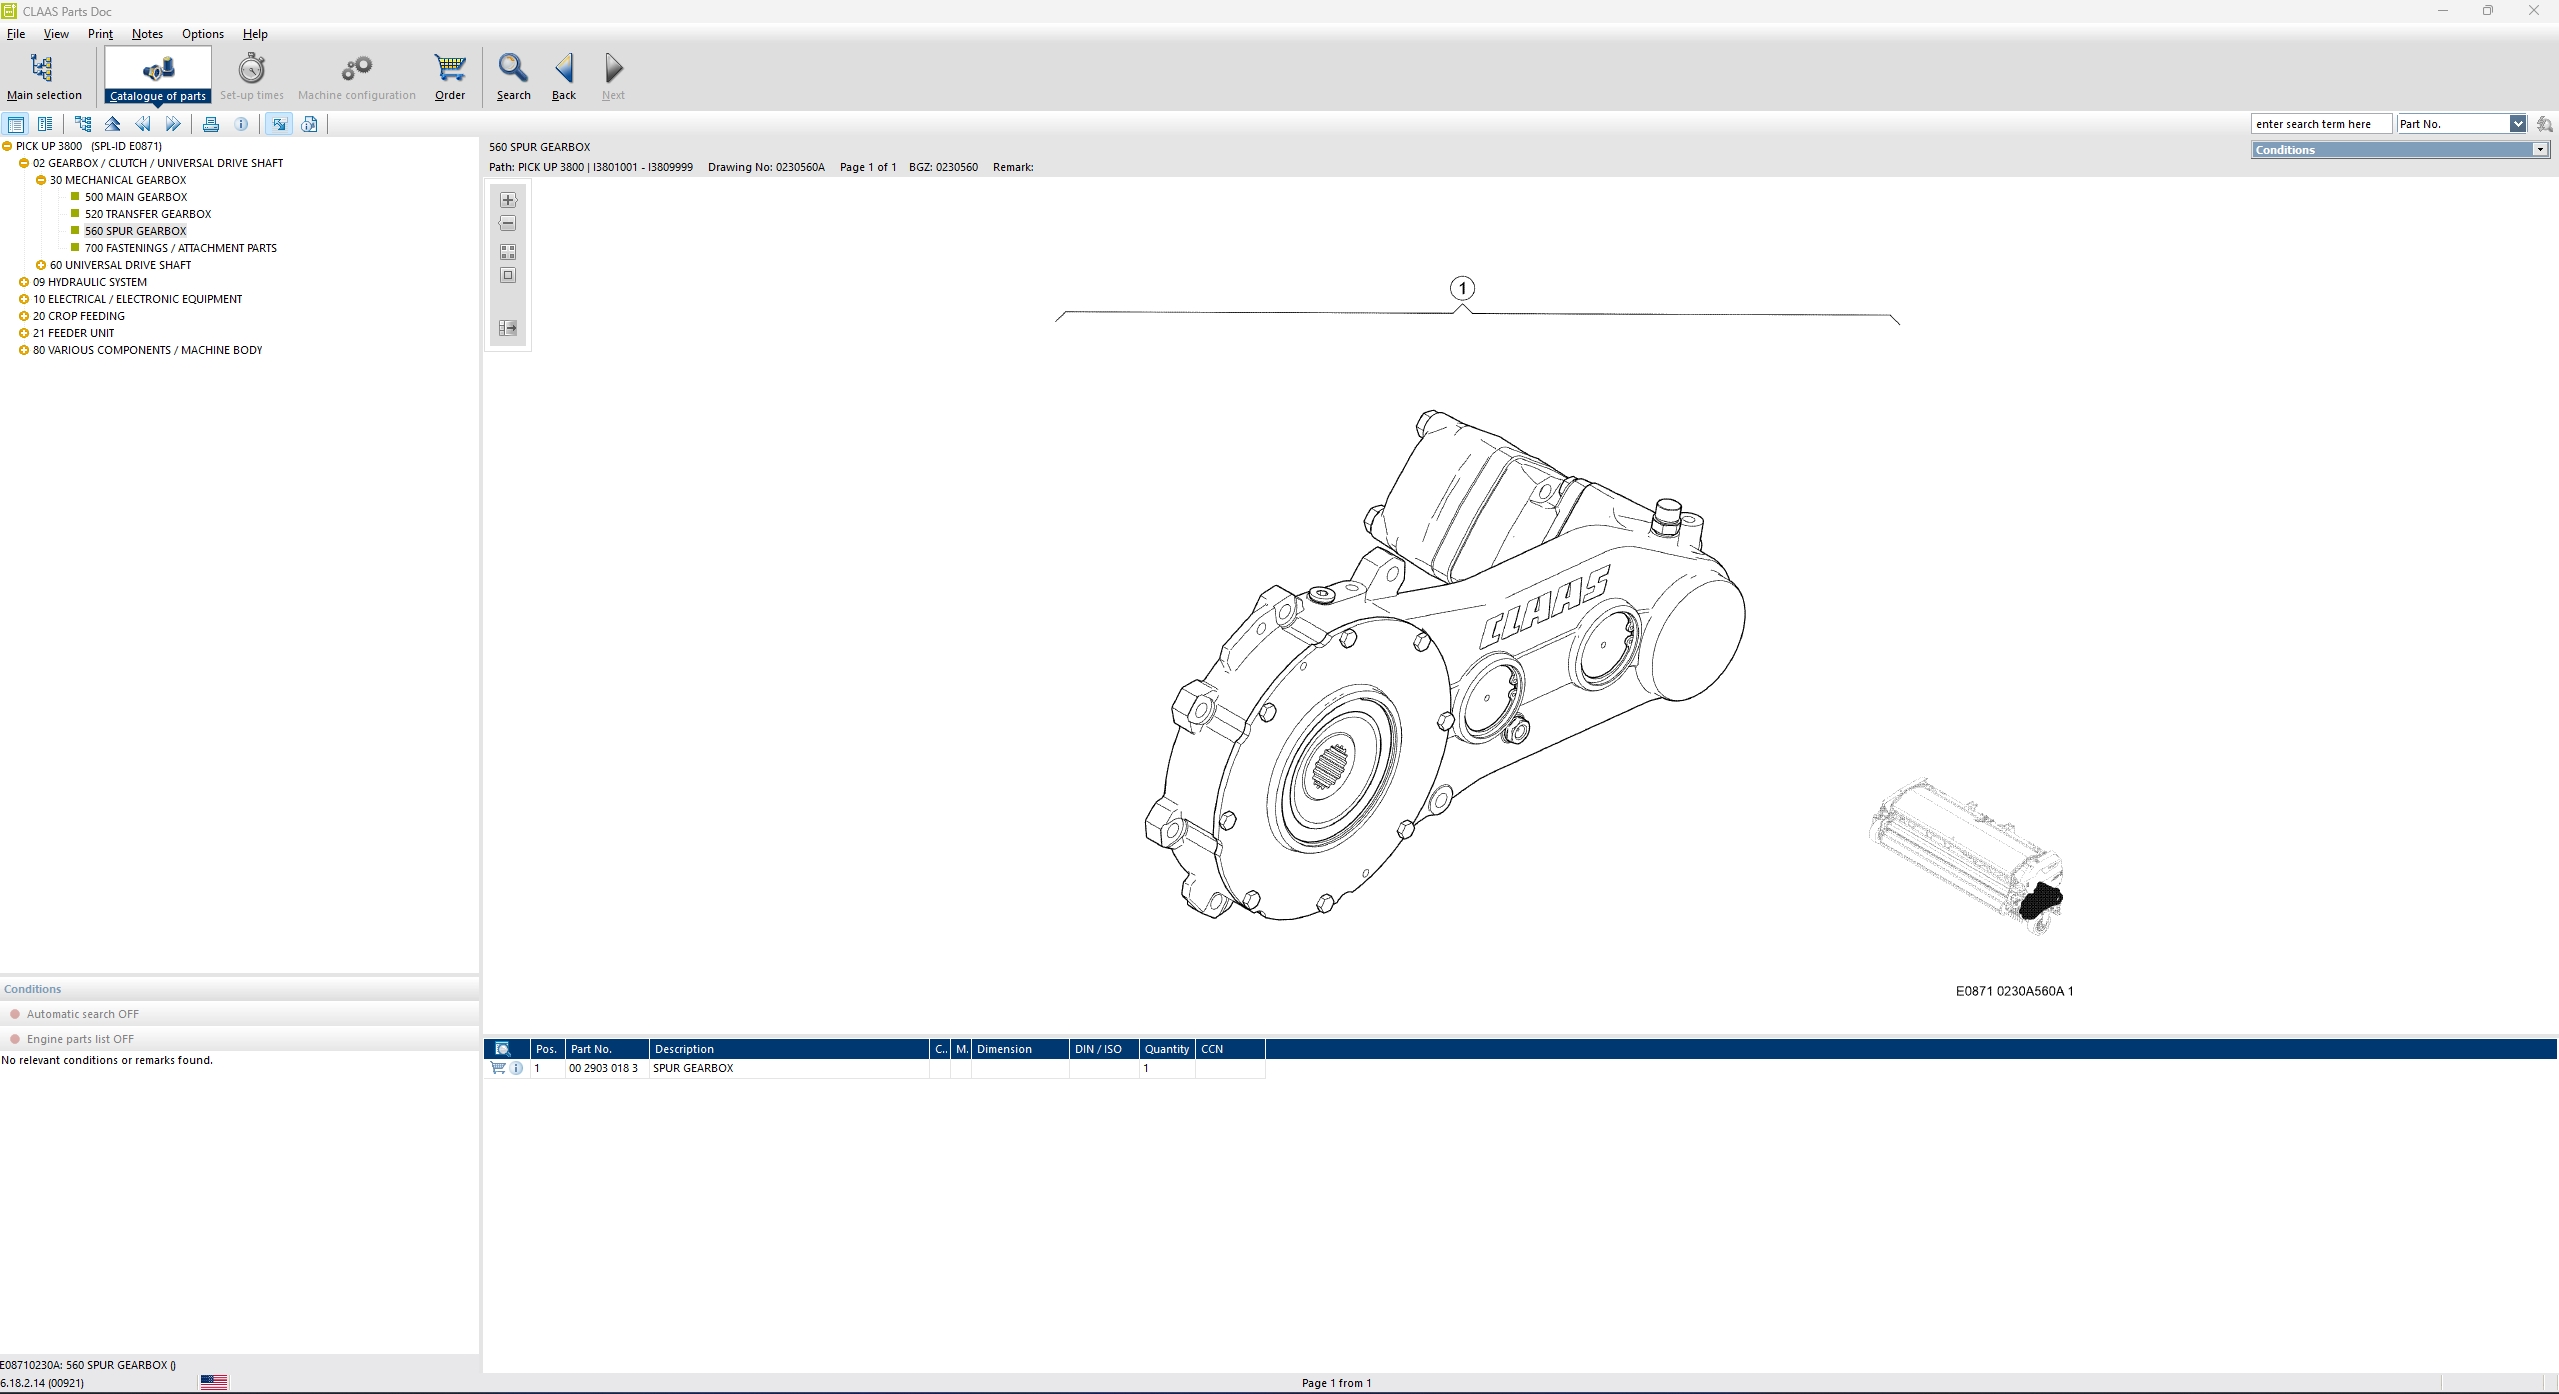Expand 10 ELECTRICAL / ELECTRONIC EQUIPMENT node
Image resolution: width=2559 pixels, height=1394 pixels.
coord(24,299)
